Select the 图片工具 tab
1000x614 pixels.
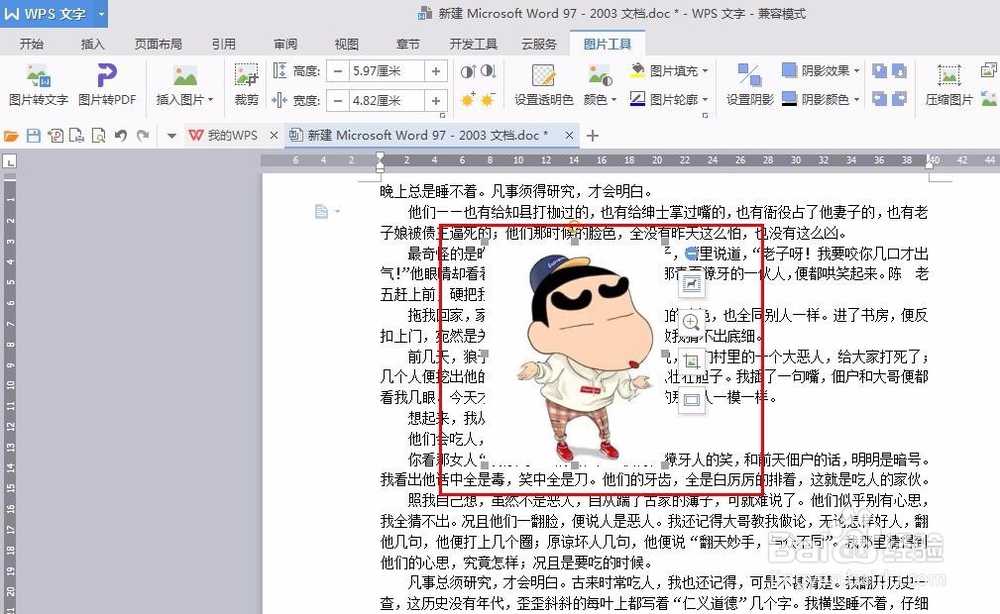[x=607, y=43]
